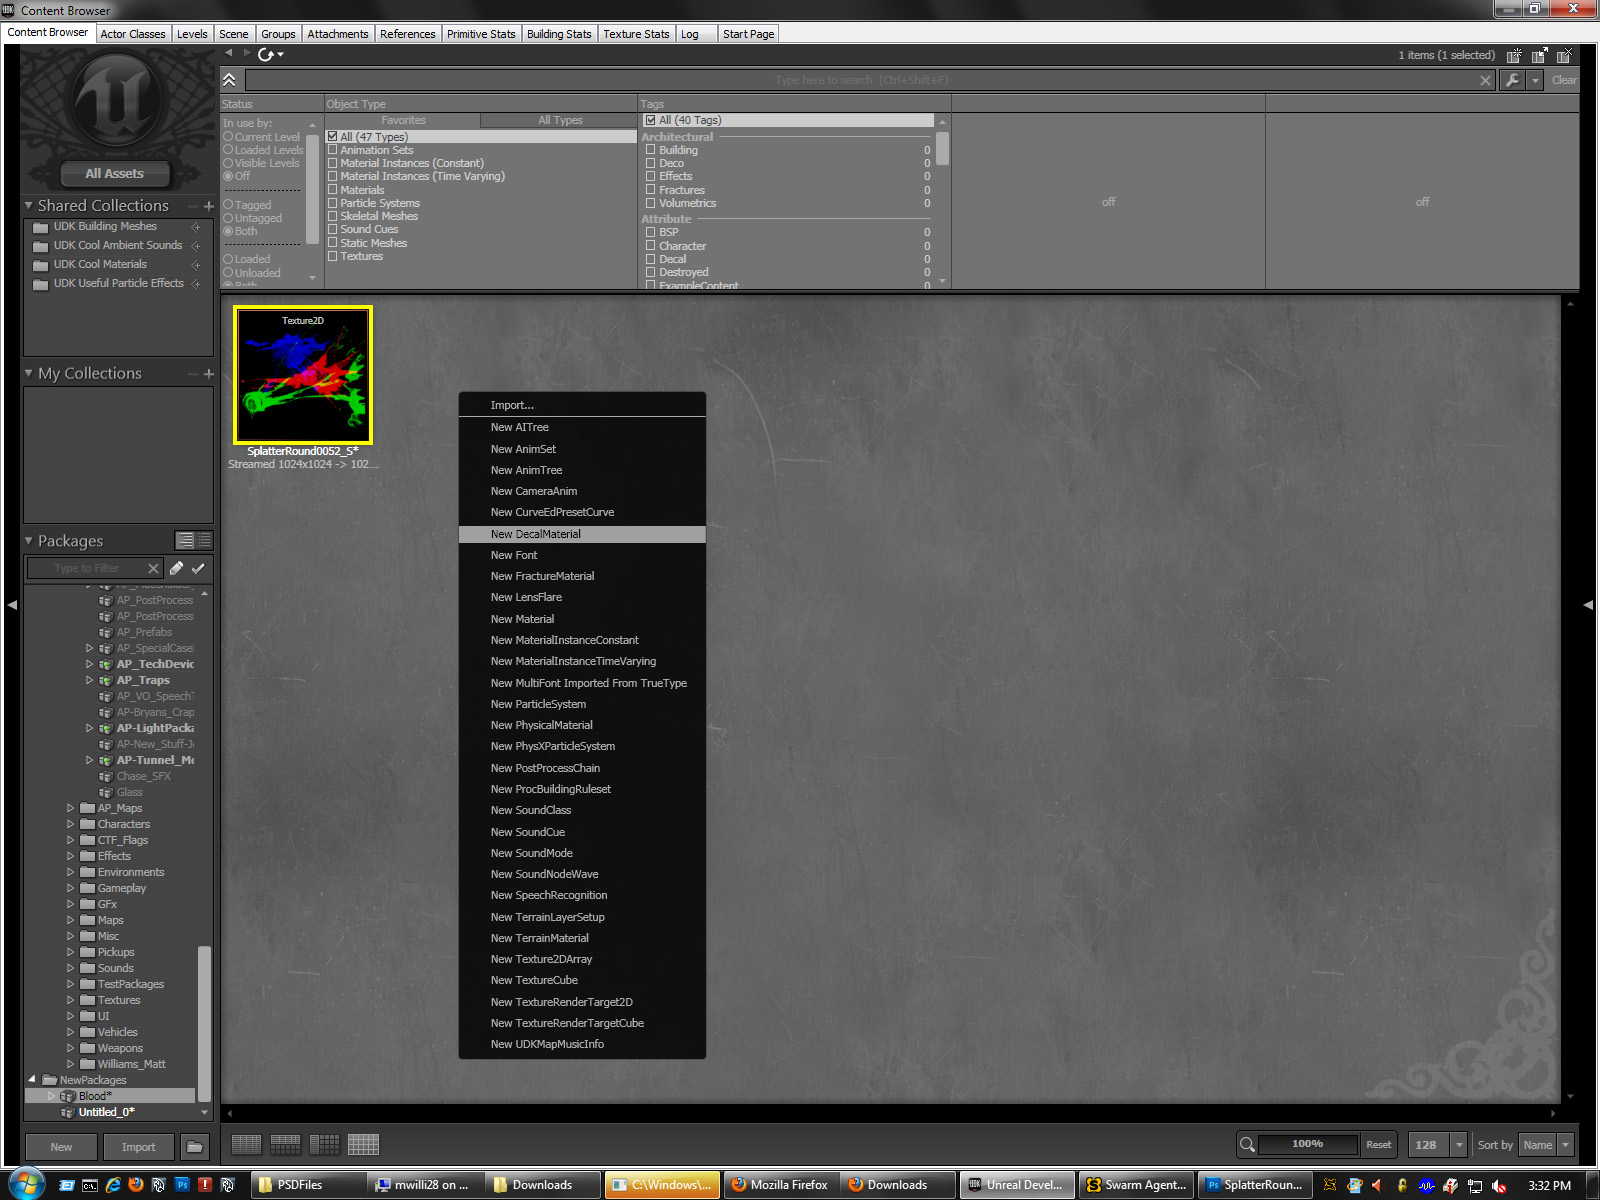
Task: Select the Tagged status radio option
Action: click(x=228, y=205)
